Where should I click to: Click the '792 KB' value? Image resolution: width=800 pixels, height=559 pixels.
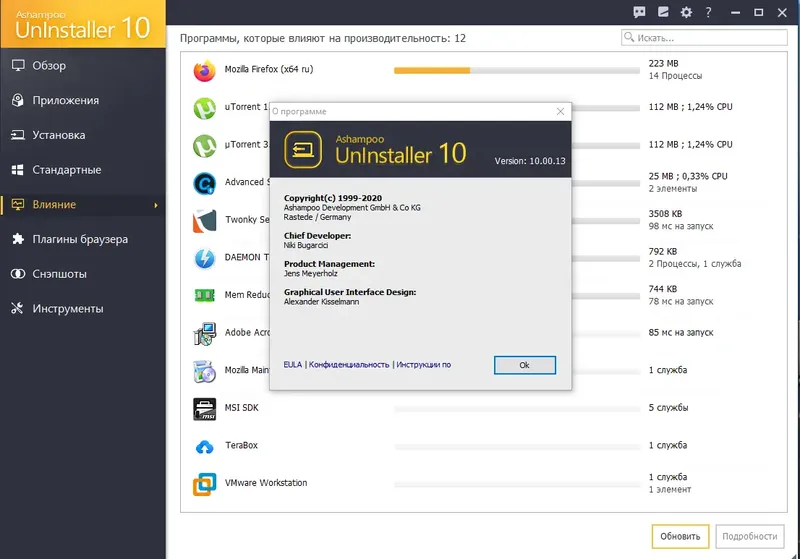(x=663, y=251)
